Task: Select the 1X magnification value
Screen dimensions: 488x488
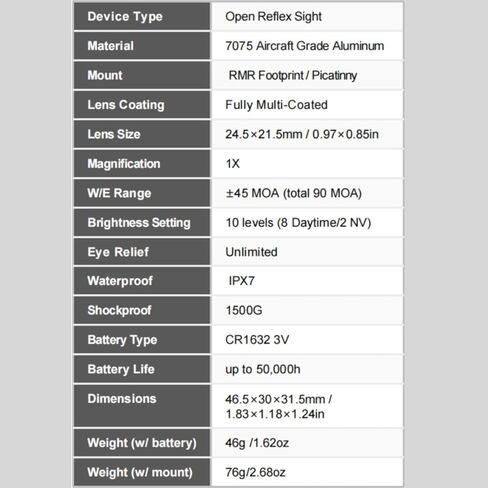Action: (x=233, y=164)
